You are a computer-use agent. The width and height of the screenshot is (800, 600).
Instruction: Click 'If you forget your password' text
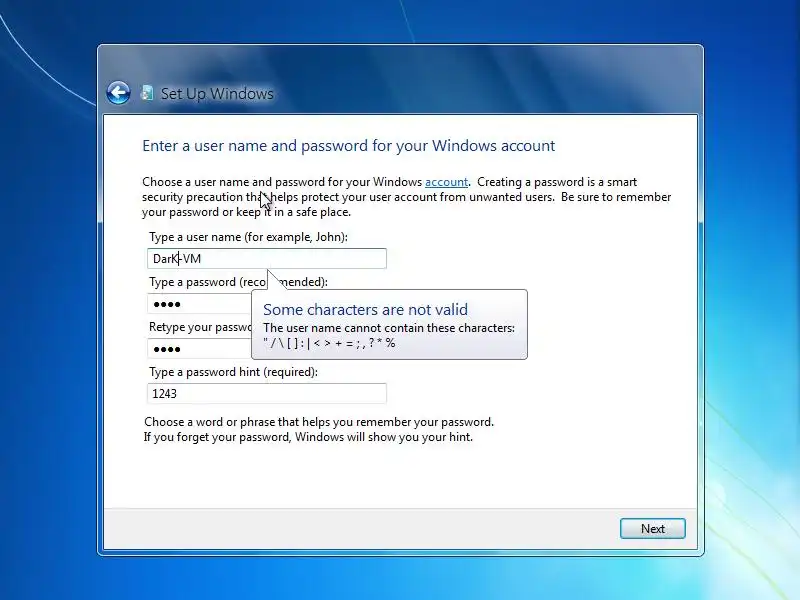pos(308,437)
